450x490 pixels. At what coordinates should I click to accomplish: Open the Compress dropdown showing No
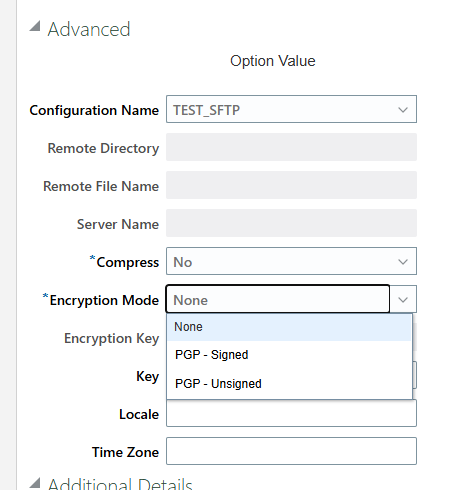coord(291,261)
